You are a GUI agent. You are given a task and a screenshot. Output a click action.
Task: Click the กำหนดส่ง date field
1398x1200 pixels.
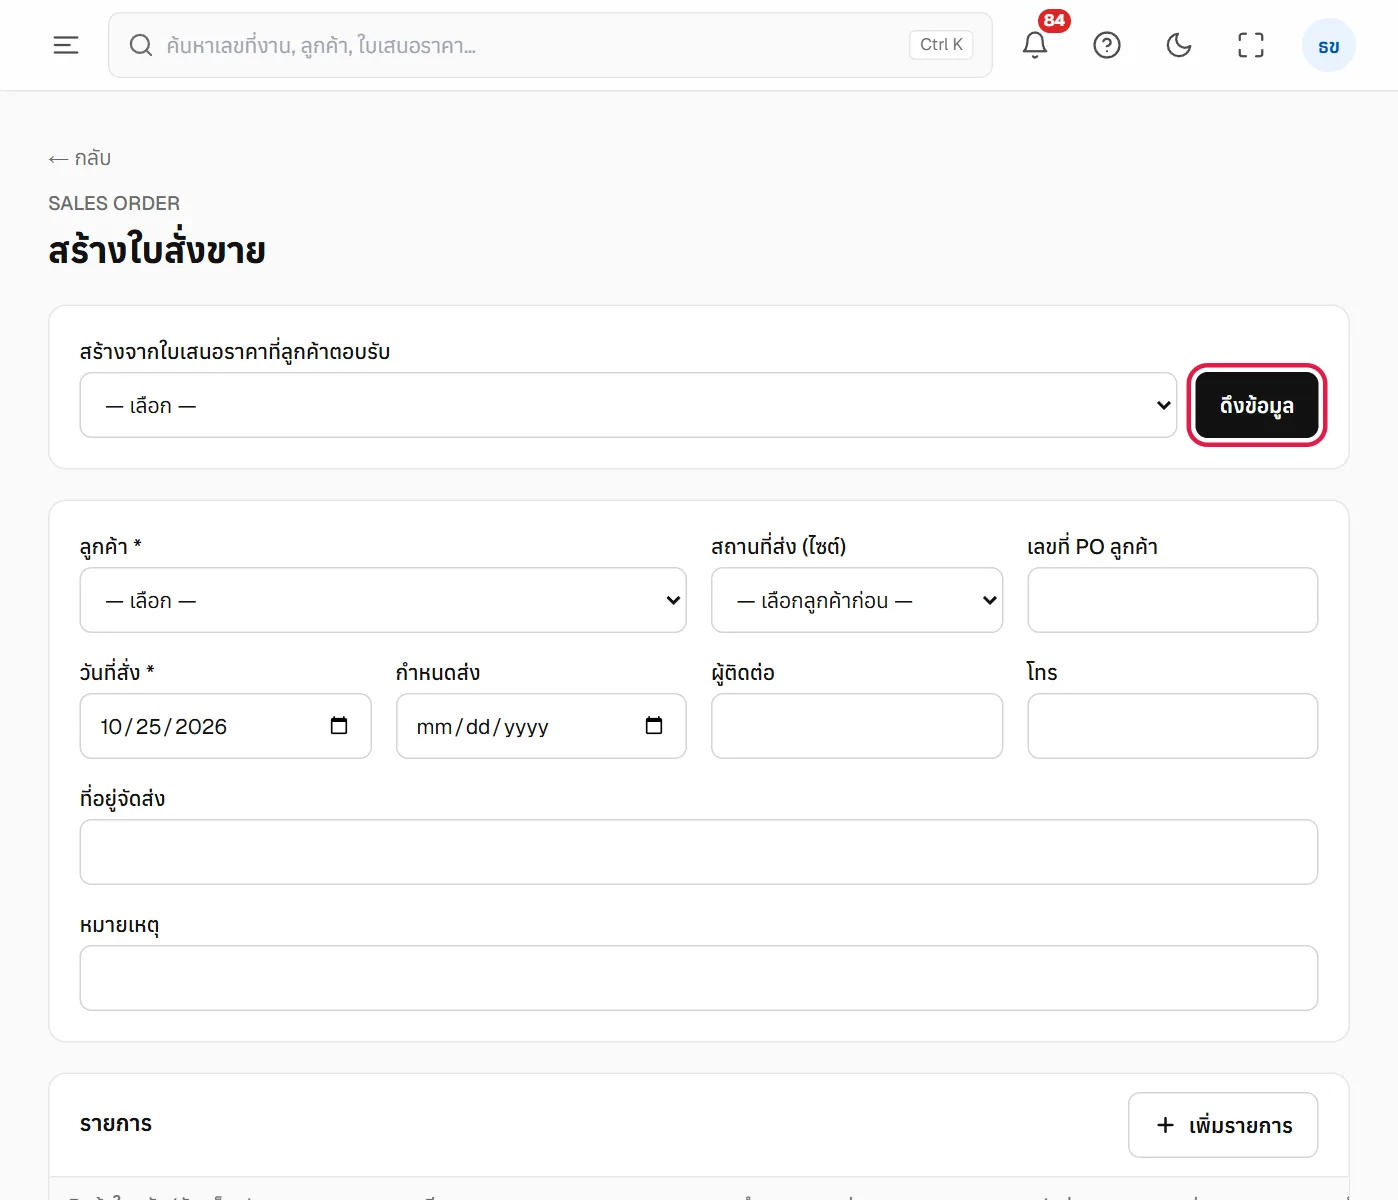click(541, 726)
